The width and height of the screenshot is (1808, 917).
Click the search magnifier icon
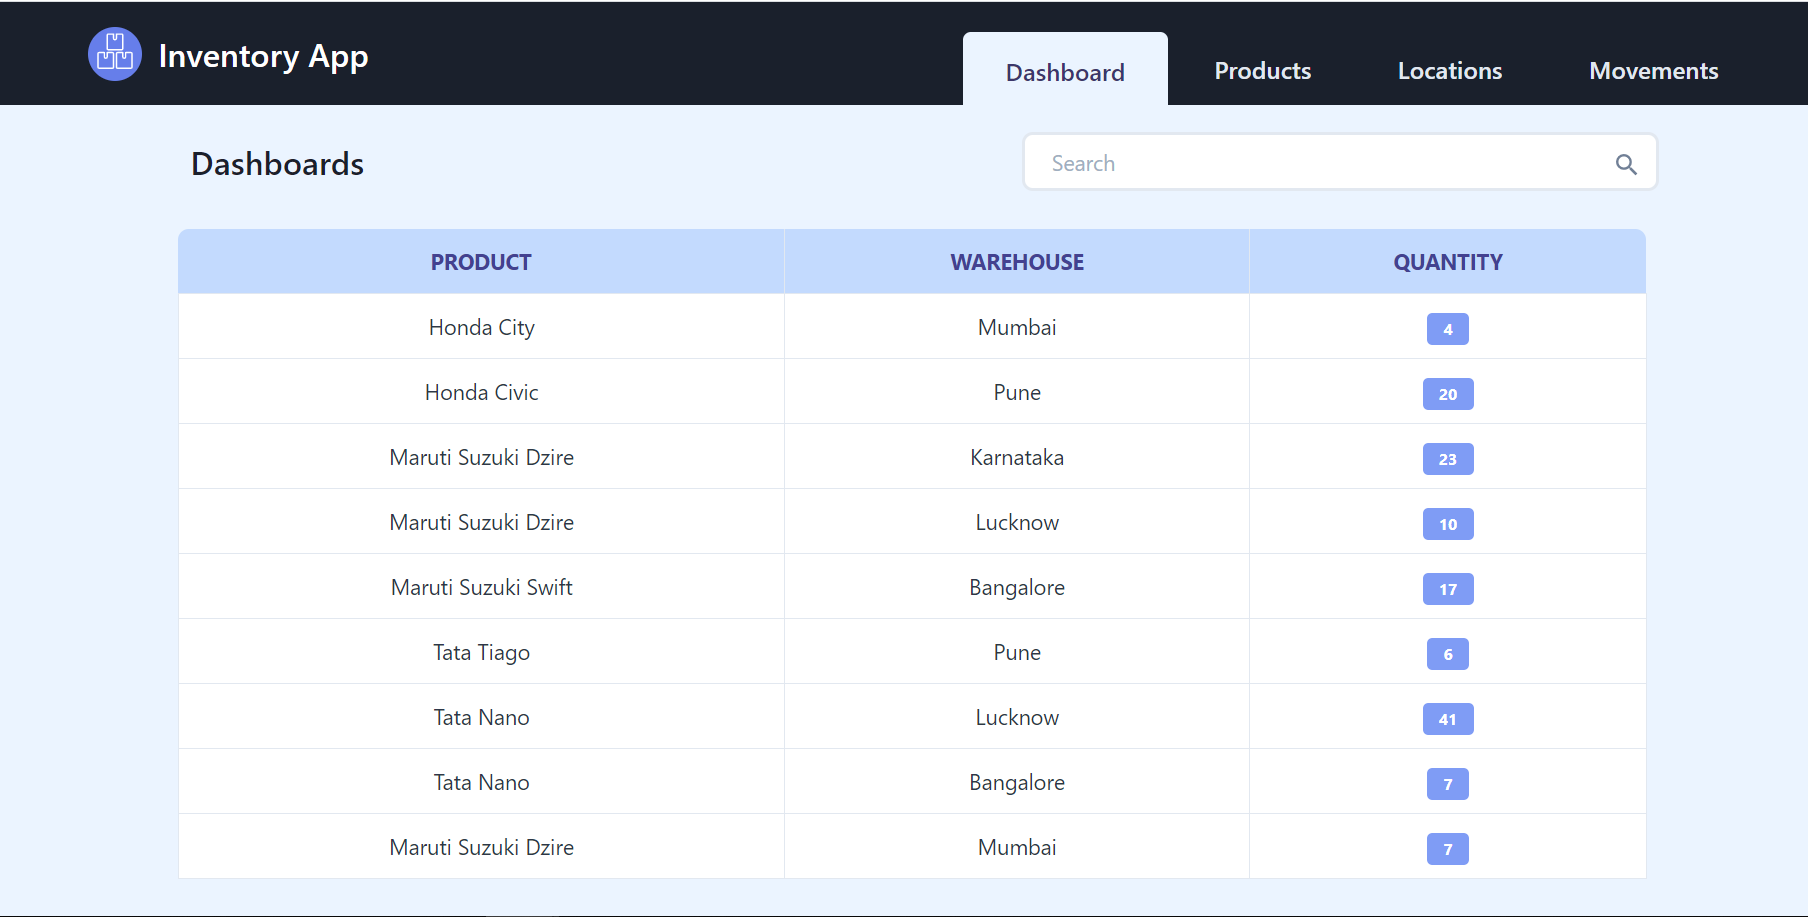(1626, 164)
